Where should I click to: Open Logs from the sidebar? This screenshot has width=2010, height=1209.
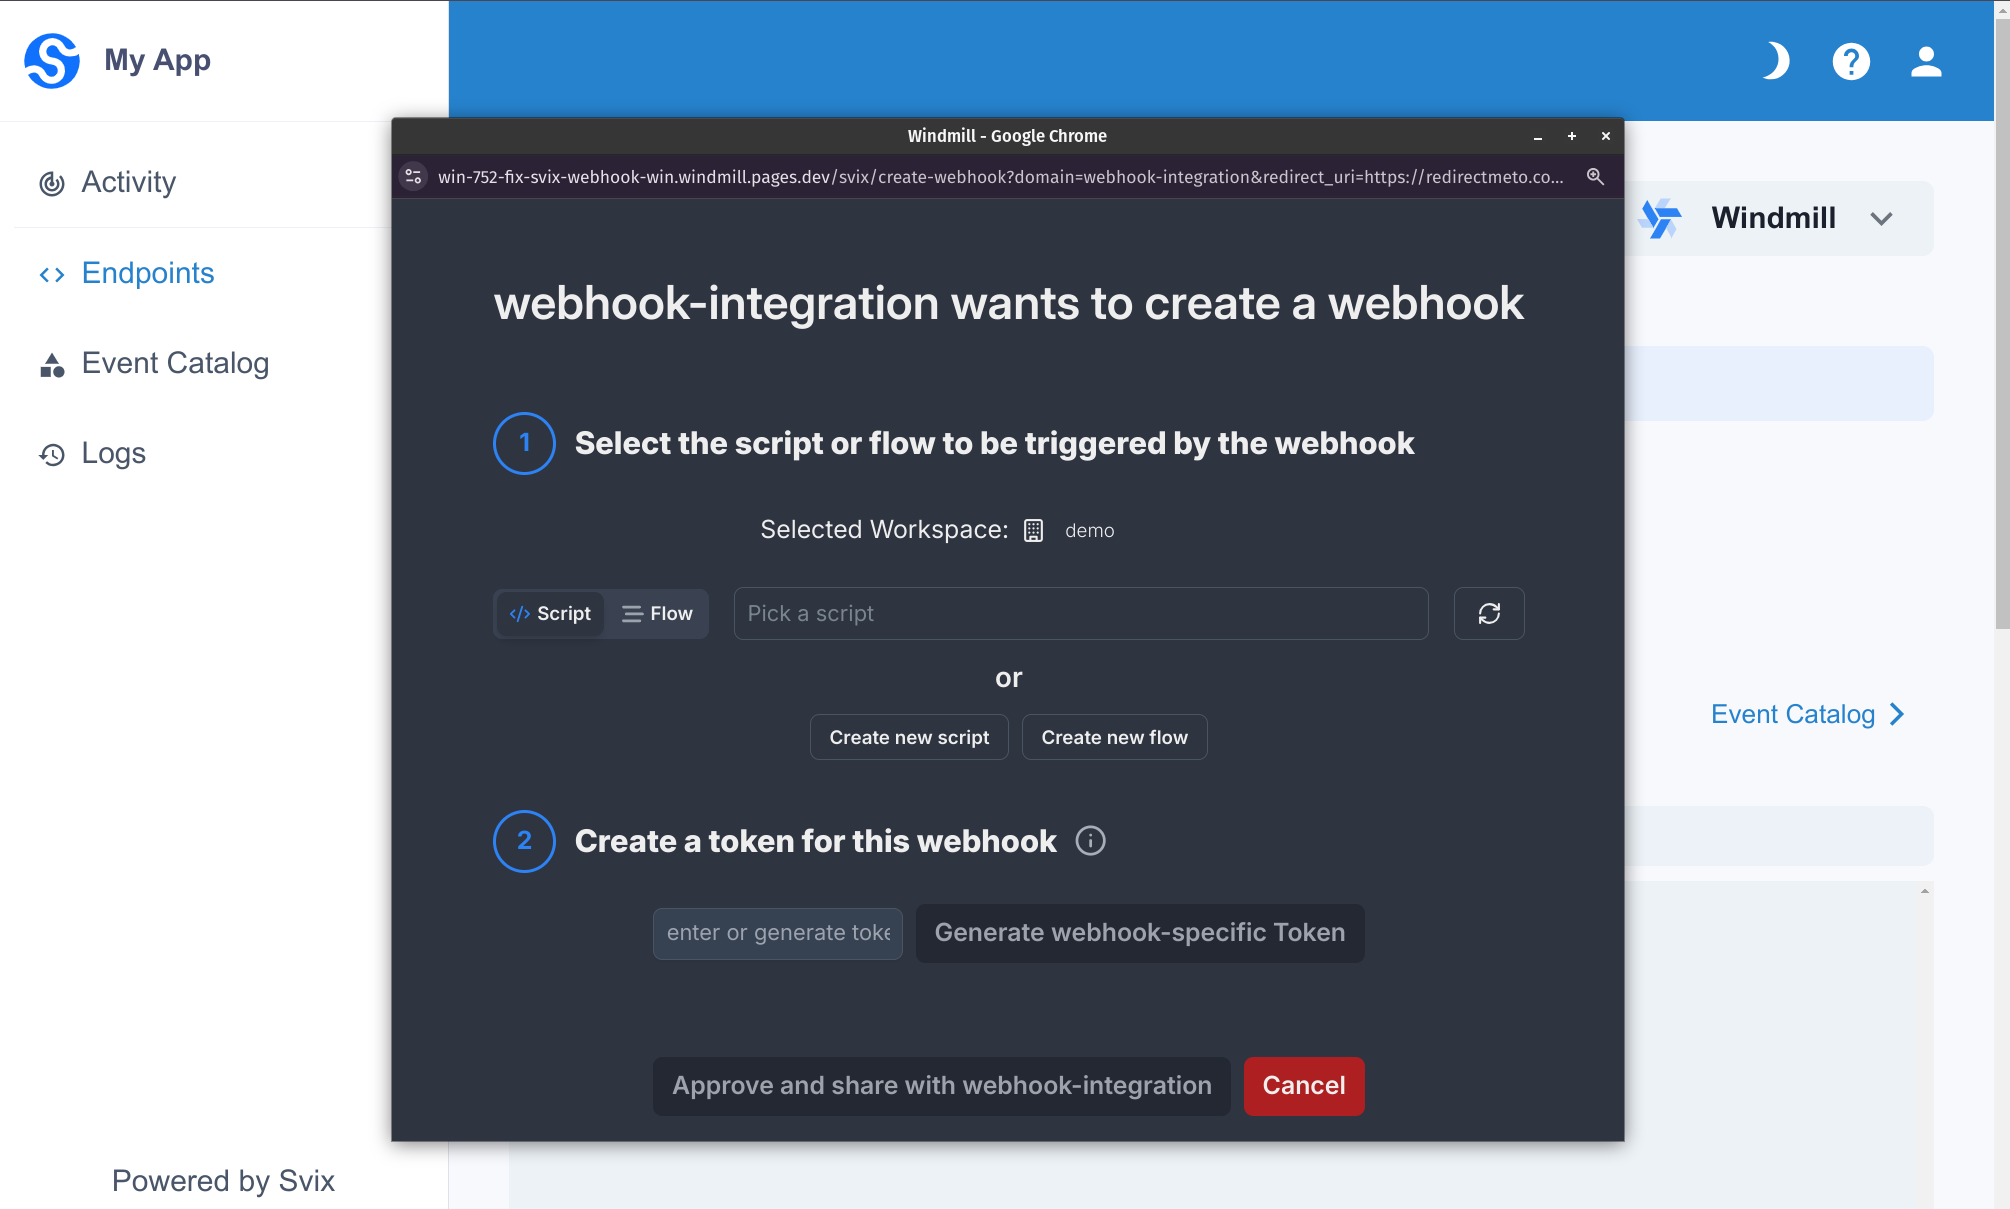pyautogui.click(x=113, y=453)
